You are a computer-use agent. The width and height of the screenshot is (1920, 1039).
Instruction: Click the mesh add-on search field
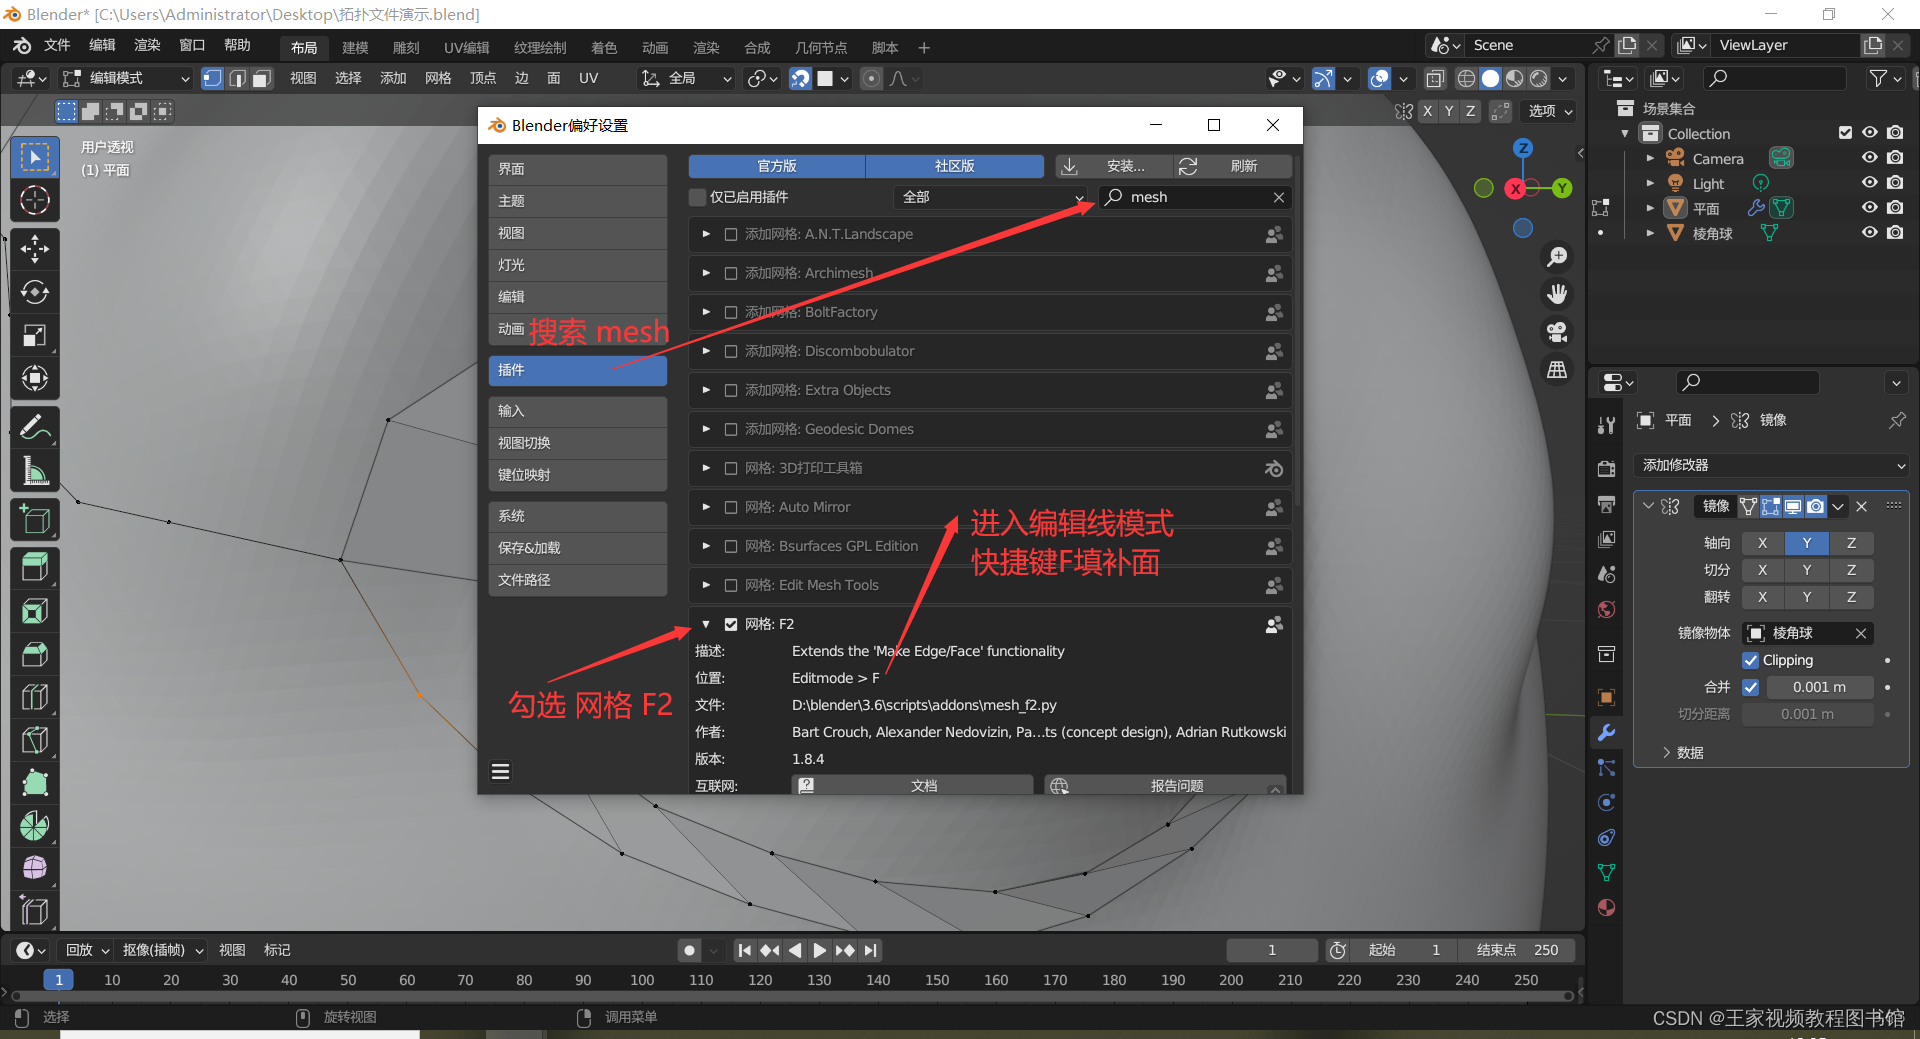click(1195, 197)
